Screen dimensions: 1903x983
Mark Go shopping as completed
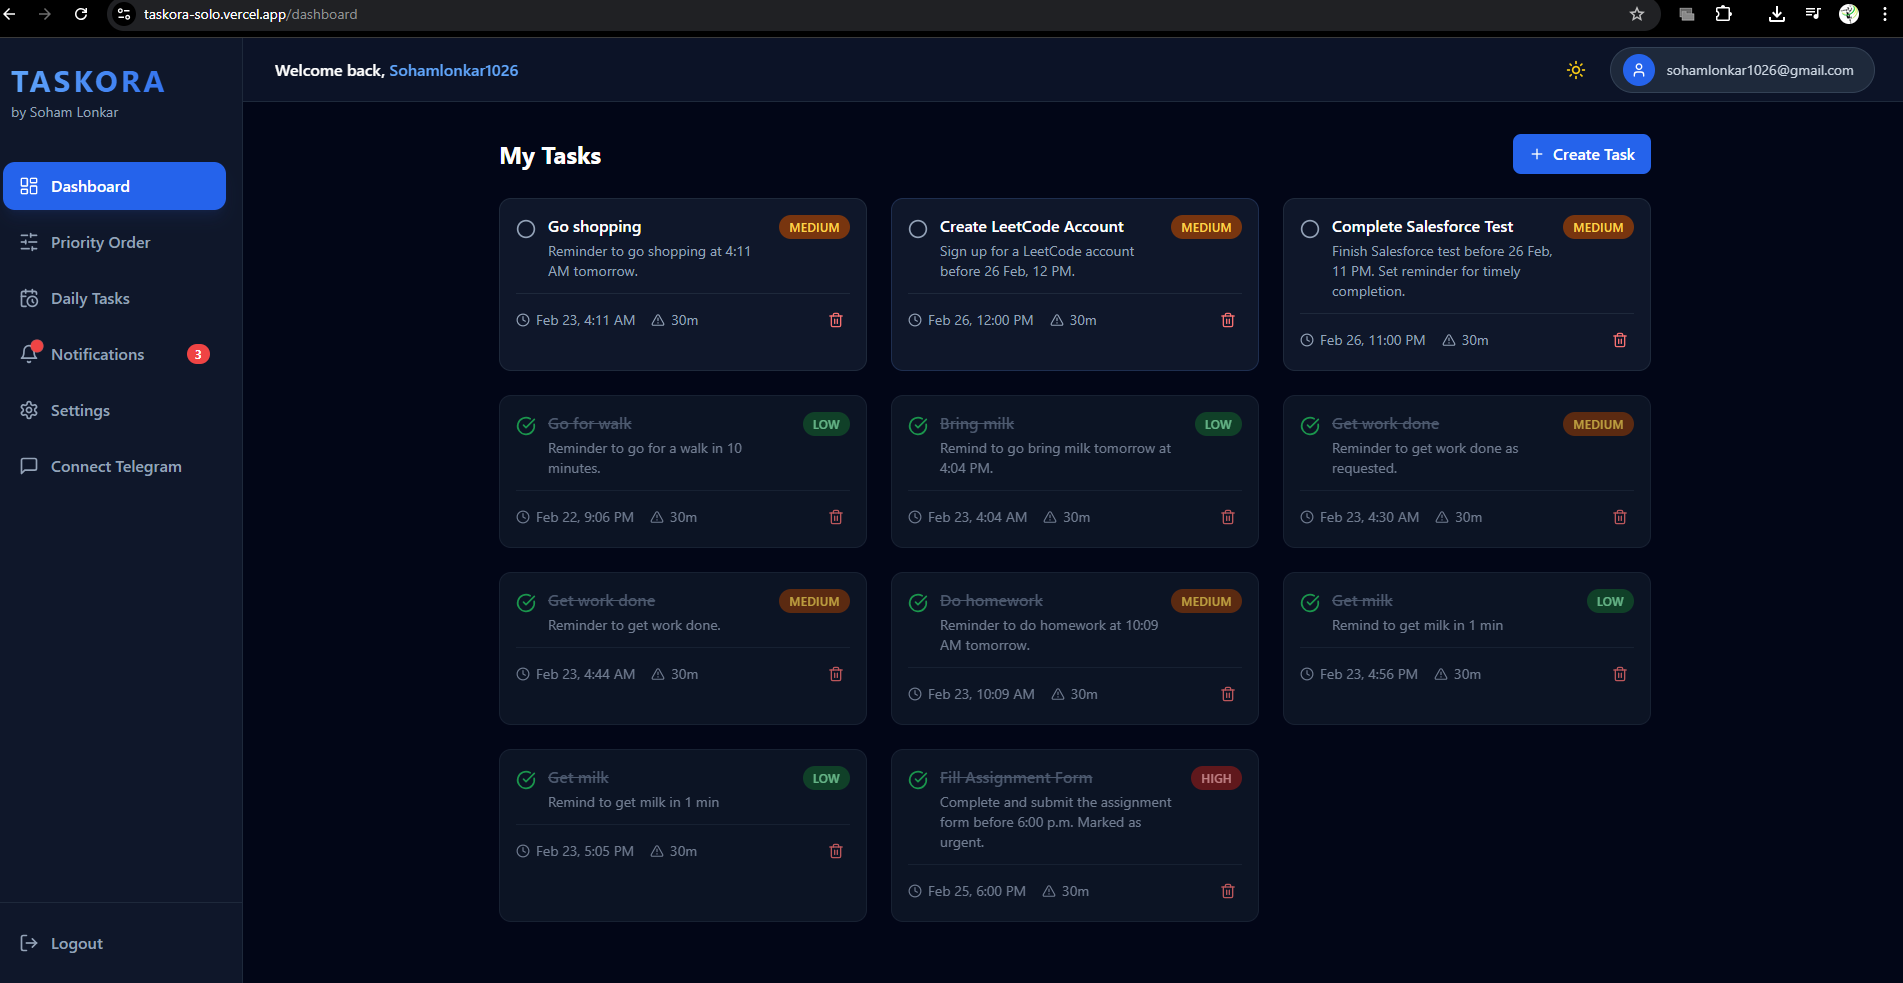click(x=526, y=228)
